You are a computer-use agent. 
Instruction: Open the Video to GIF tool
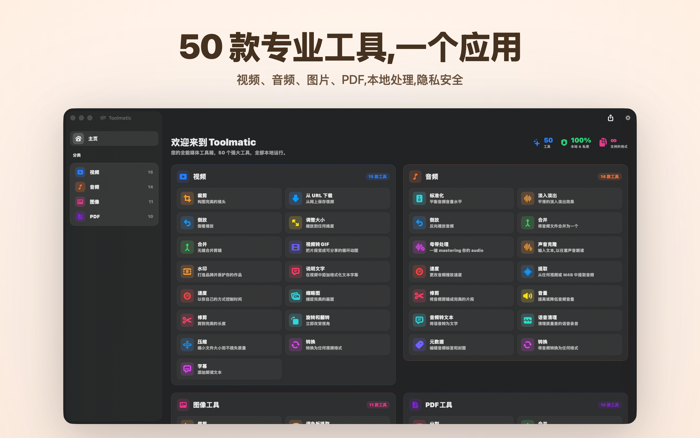click(338, 247)
